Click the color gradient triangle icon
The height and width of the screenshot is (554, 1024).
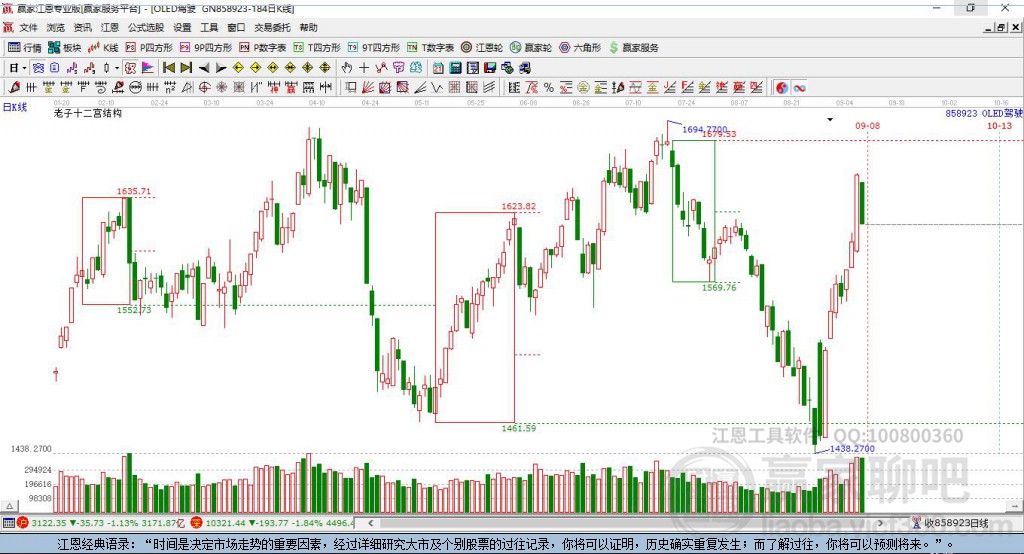click(148, 68)
